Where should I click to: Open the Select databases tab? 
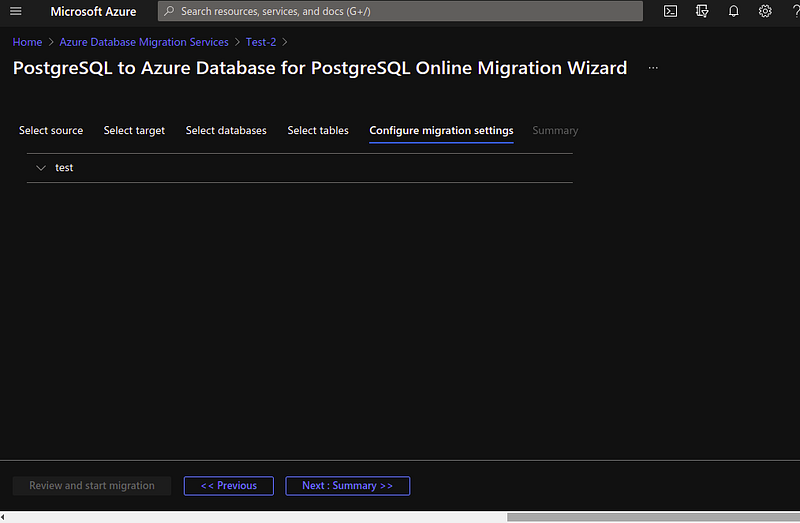(226, 131)
